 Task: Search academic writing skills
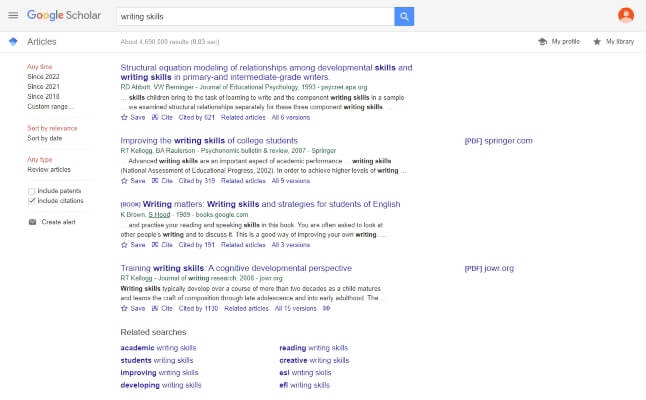(x=158, y=348)
